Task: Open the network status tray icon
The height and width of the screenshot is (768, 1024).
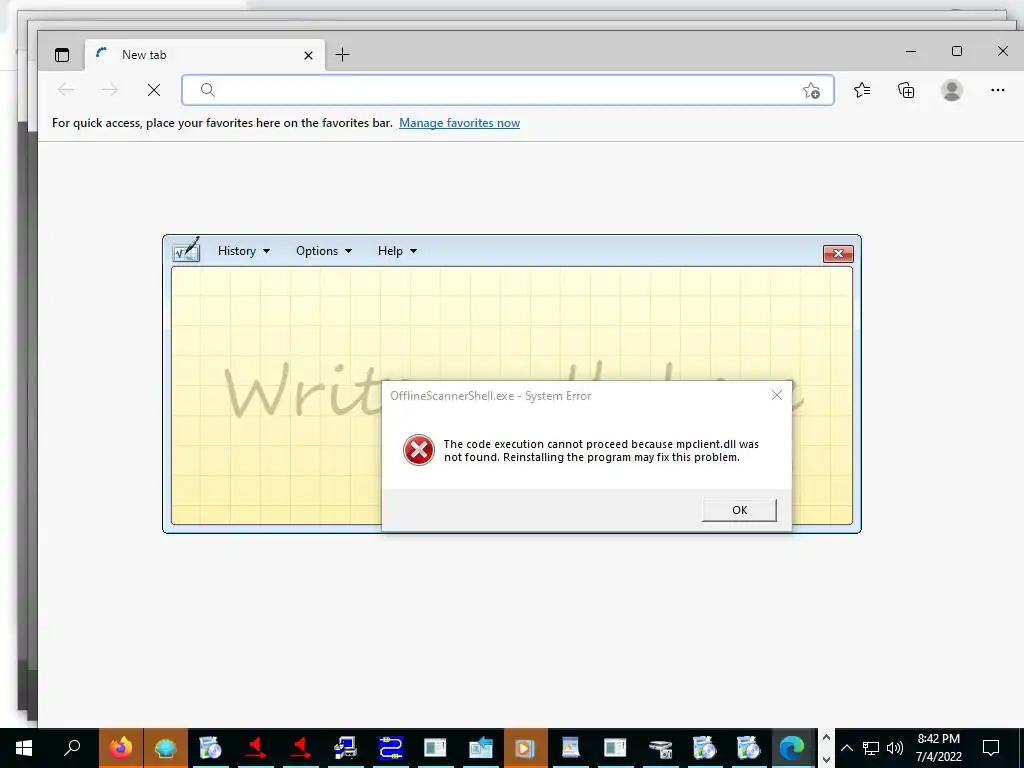Action: 871,748
